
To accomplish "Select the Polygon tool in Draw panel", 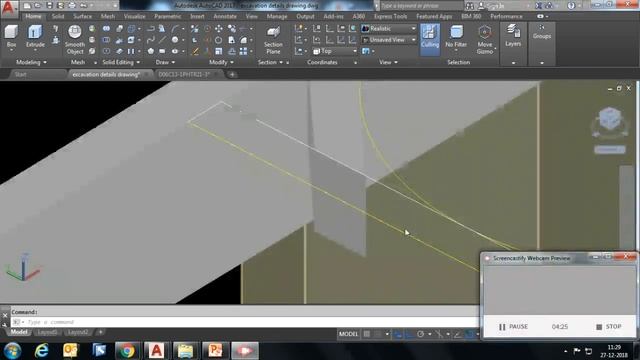I will (151, 51).
